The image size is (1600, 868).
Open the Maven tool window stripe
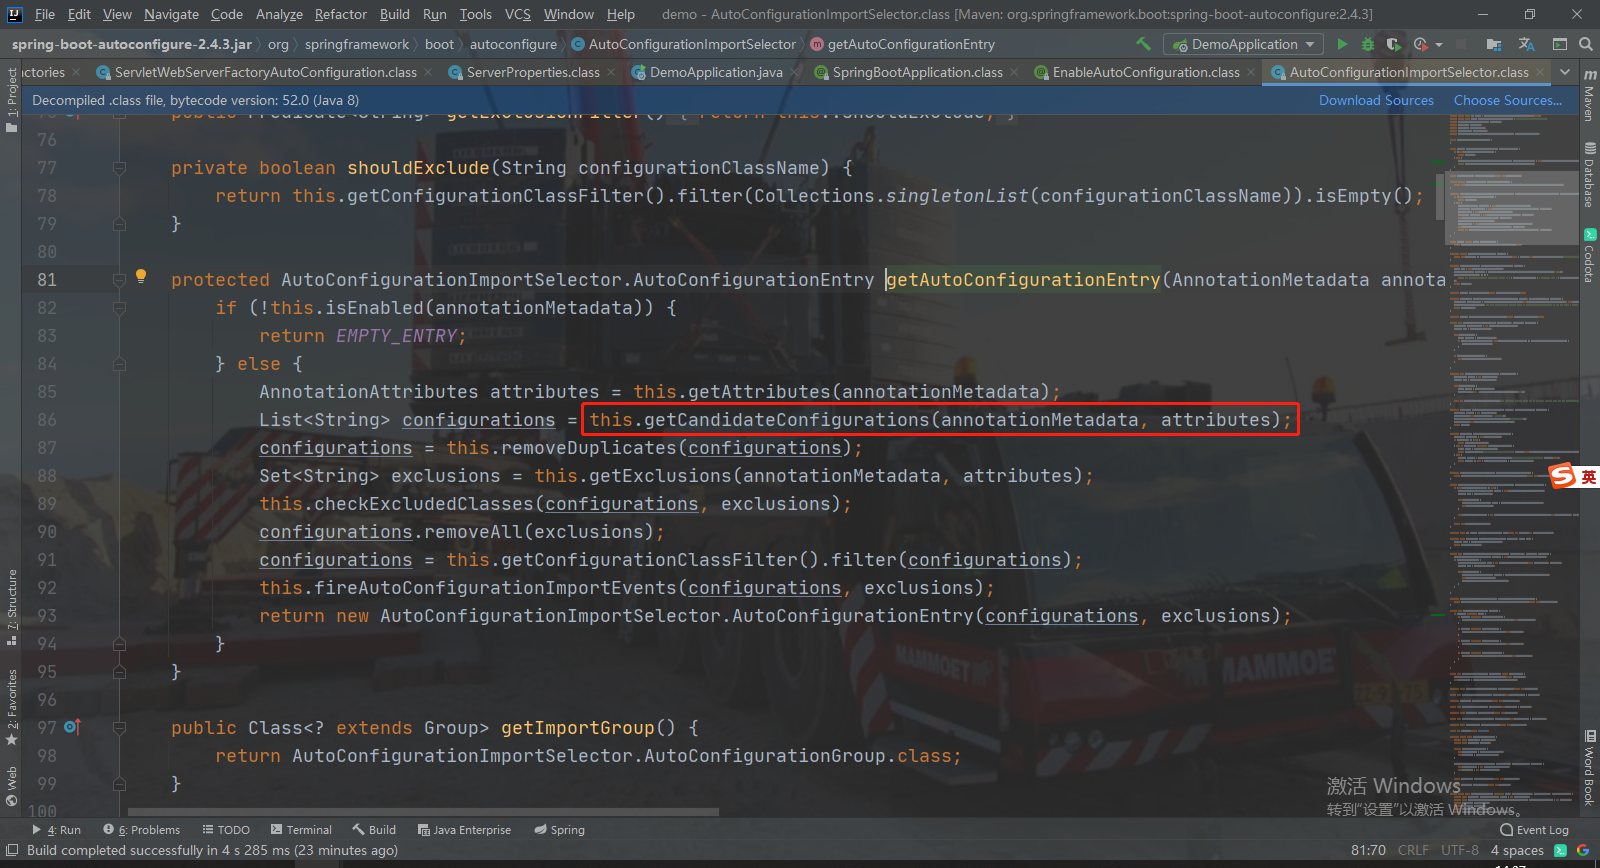point(1589,96)
